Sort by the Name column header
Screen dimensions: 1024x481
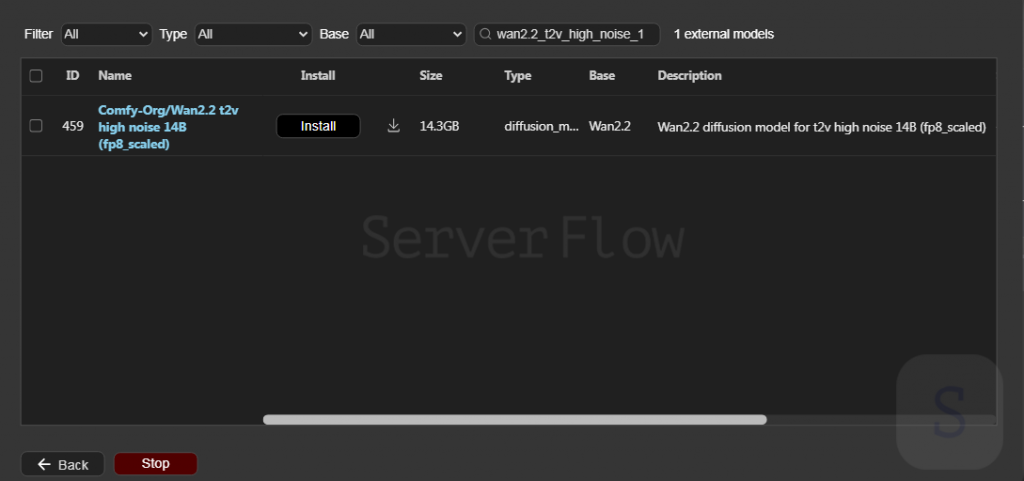tap(115, 76)
